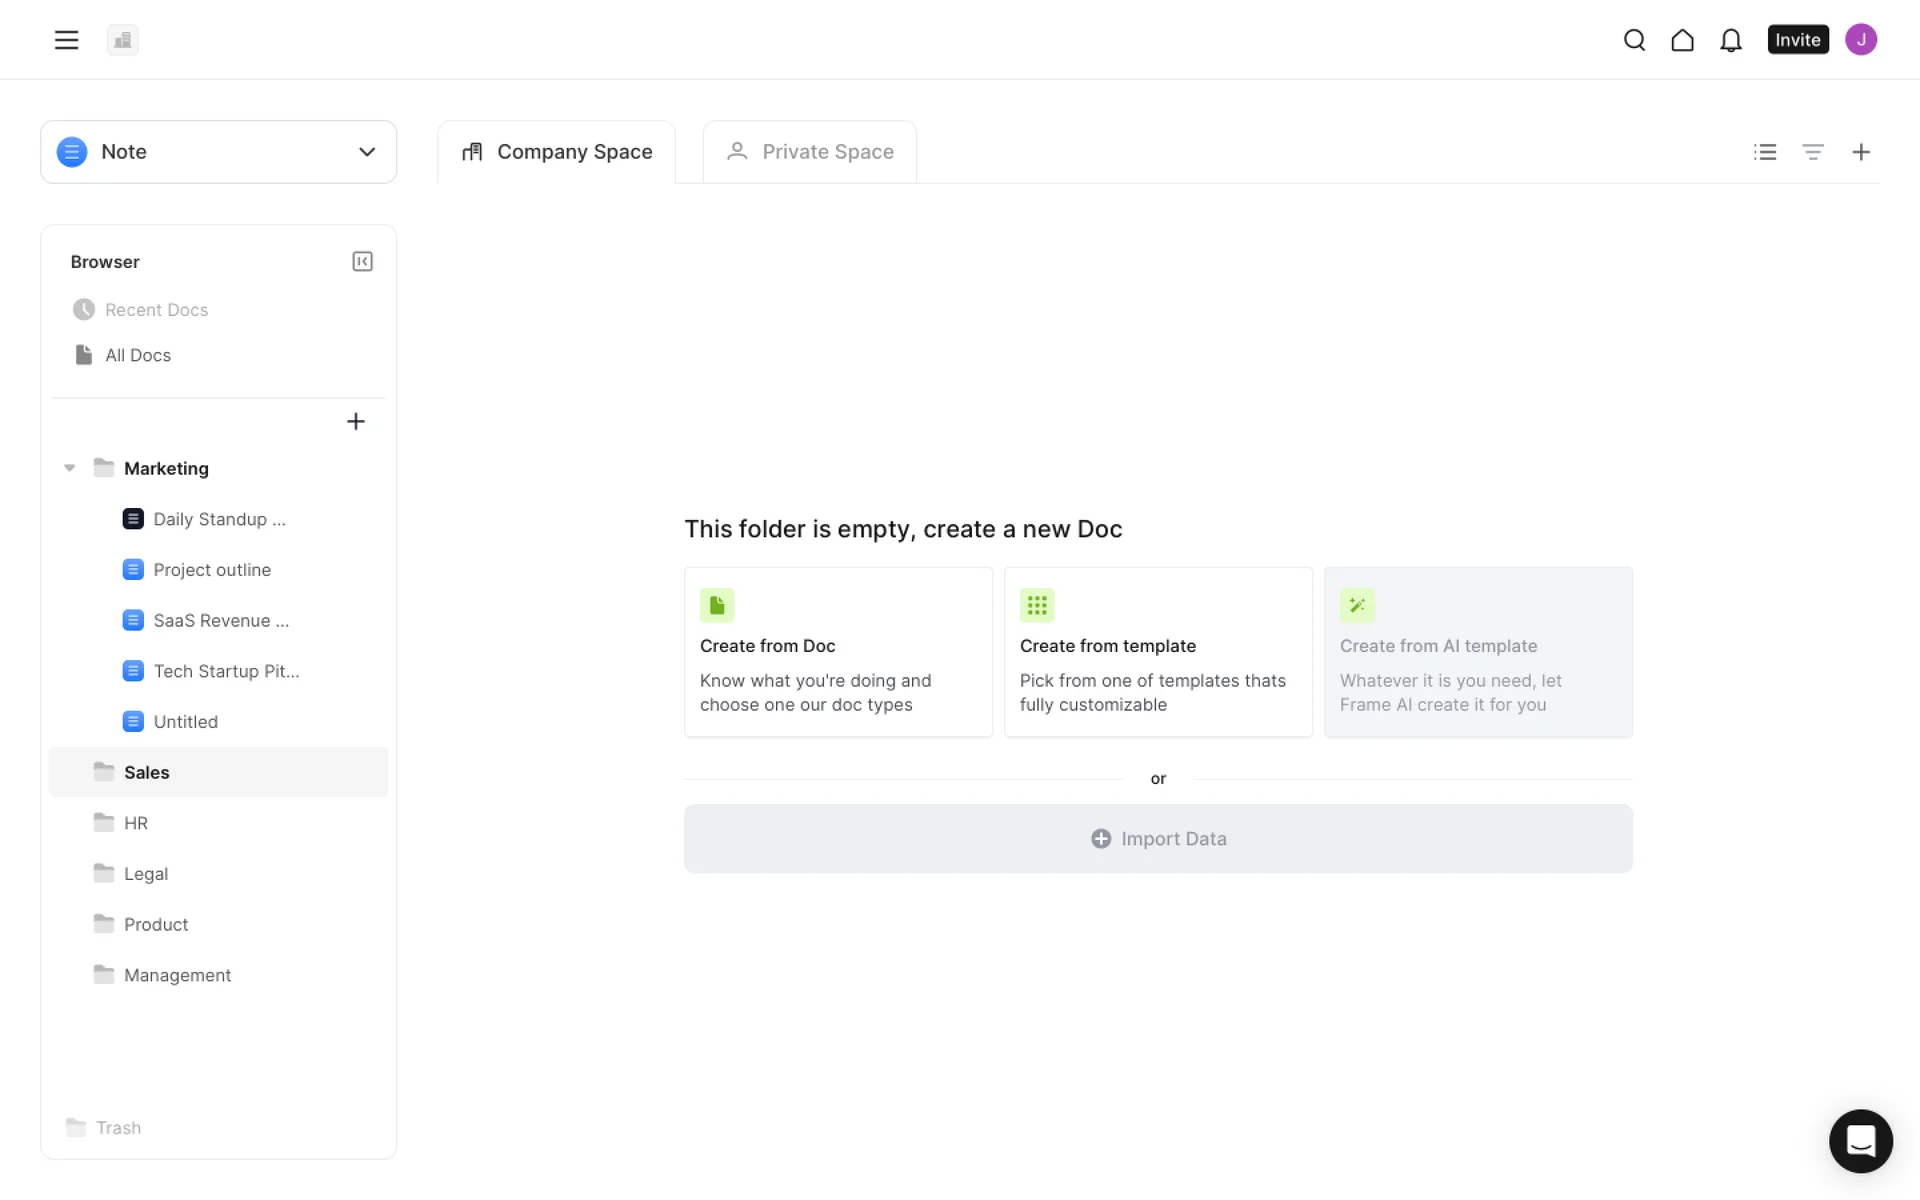Viewport: 1920px width, 1200px height.
Task: Open the hamburger menu
Action: click(66, 40)
